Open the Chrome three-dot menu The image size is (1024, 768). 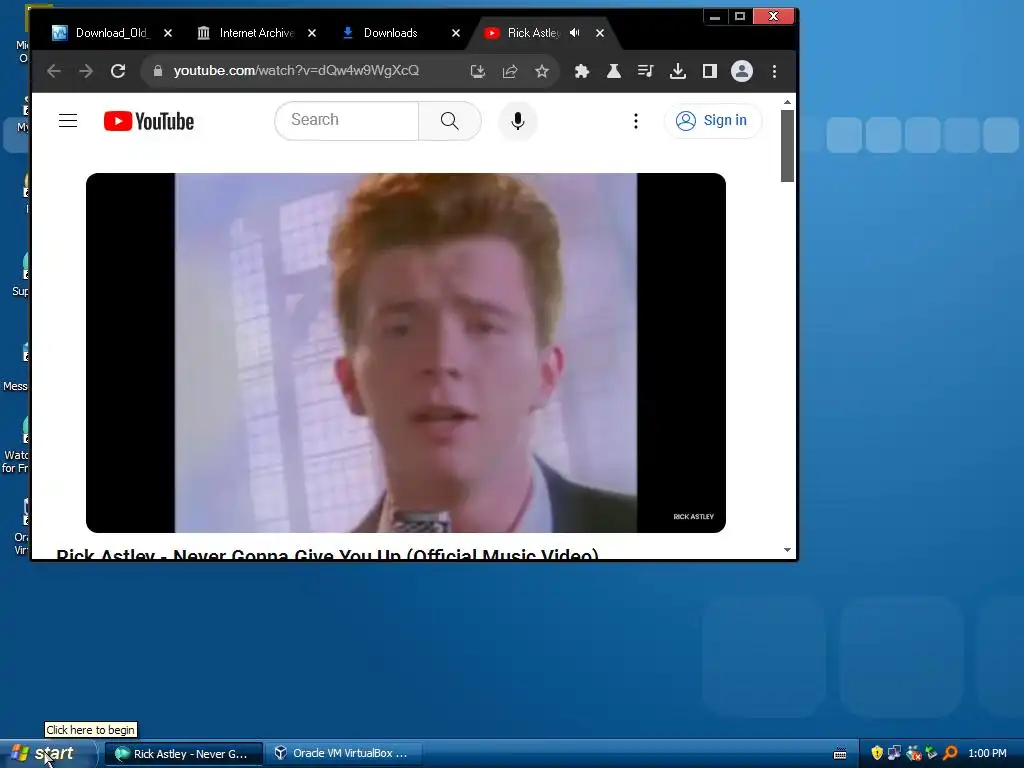775,71
